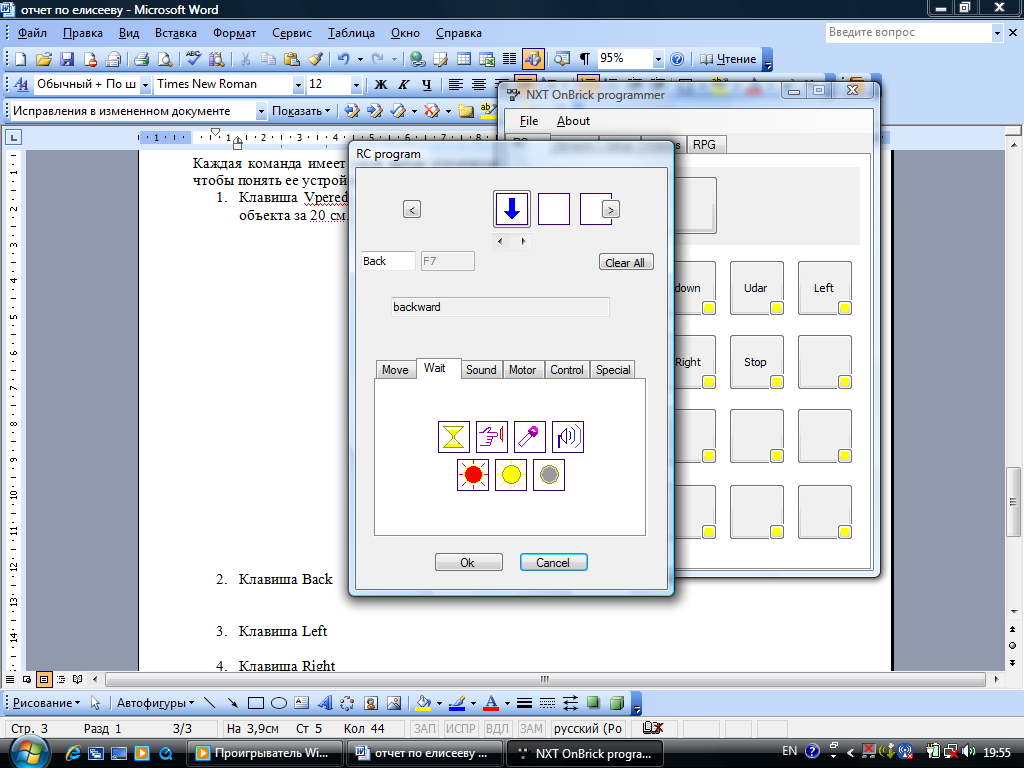
Task: Click the Print icon in Word toolbar
Action: 141,59
